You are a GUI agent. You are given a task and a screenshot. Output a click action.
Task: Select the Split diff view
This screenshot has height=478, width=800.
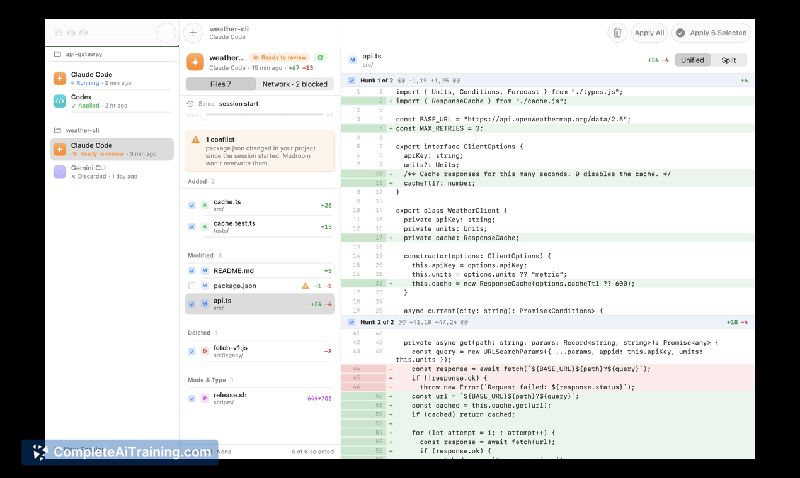tap(728, 60)
